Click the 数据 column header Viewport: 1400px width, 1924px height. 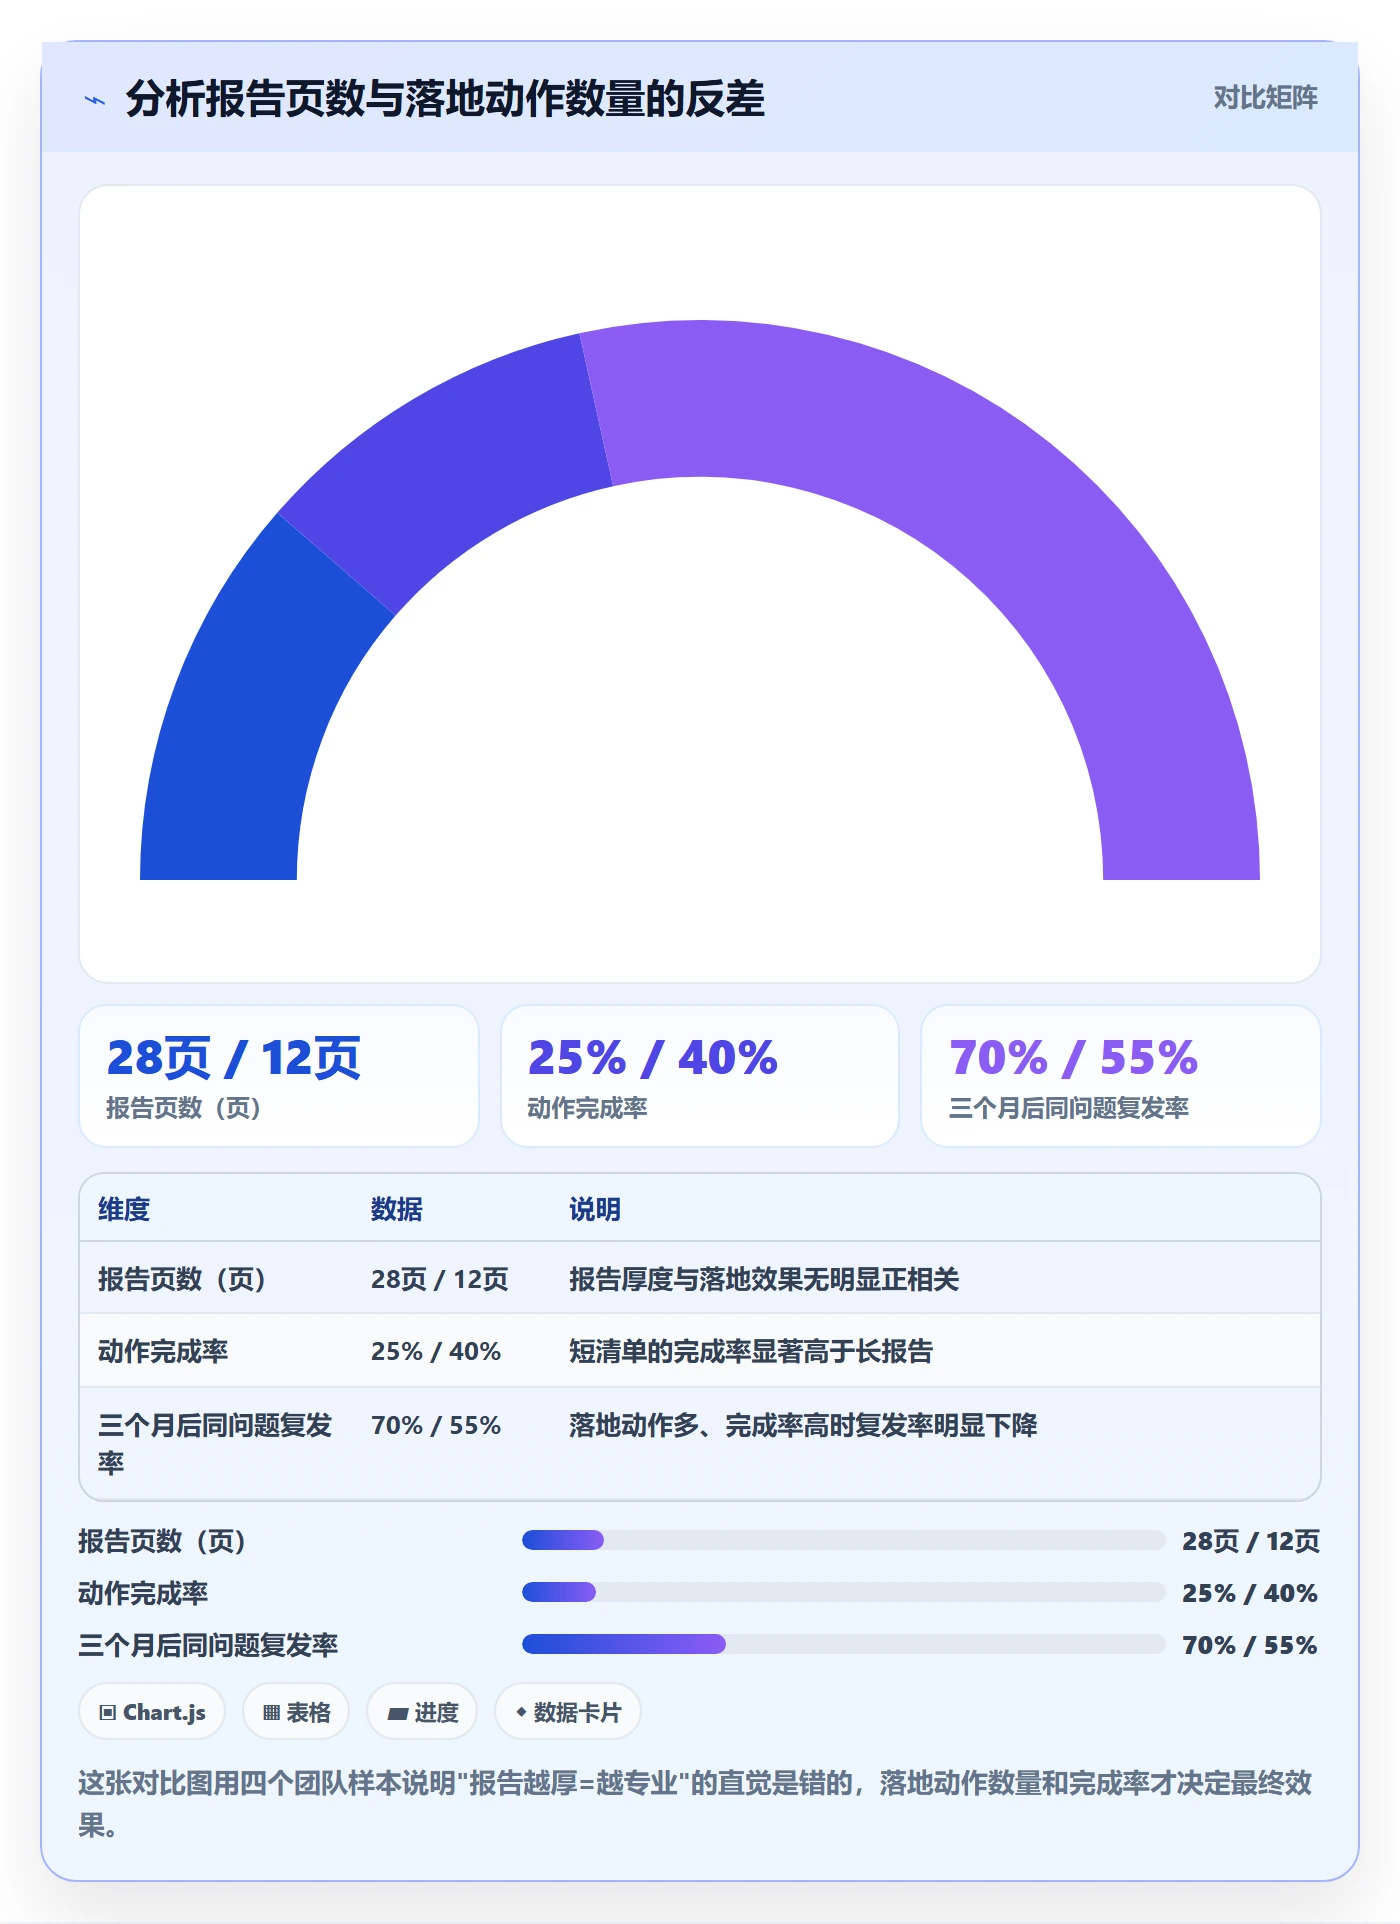click(397, 1209)
